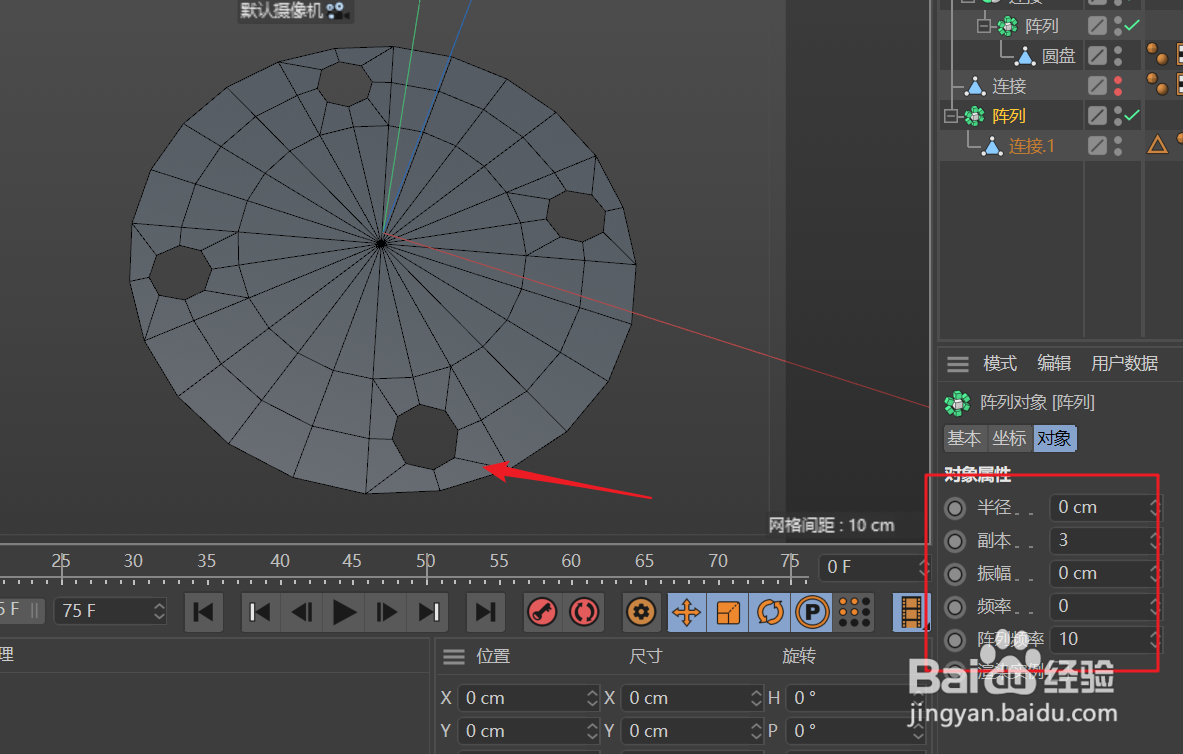Toggle layer box of 圆盘 row
The image size is (1183, 754).
[x=1098, y=56]
